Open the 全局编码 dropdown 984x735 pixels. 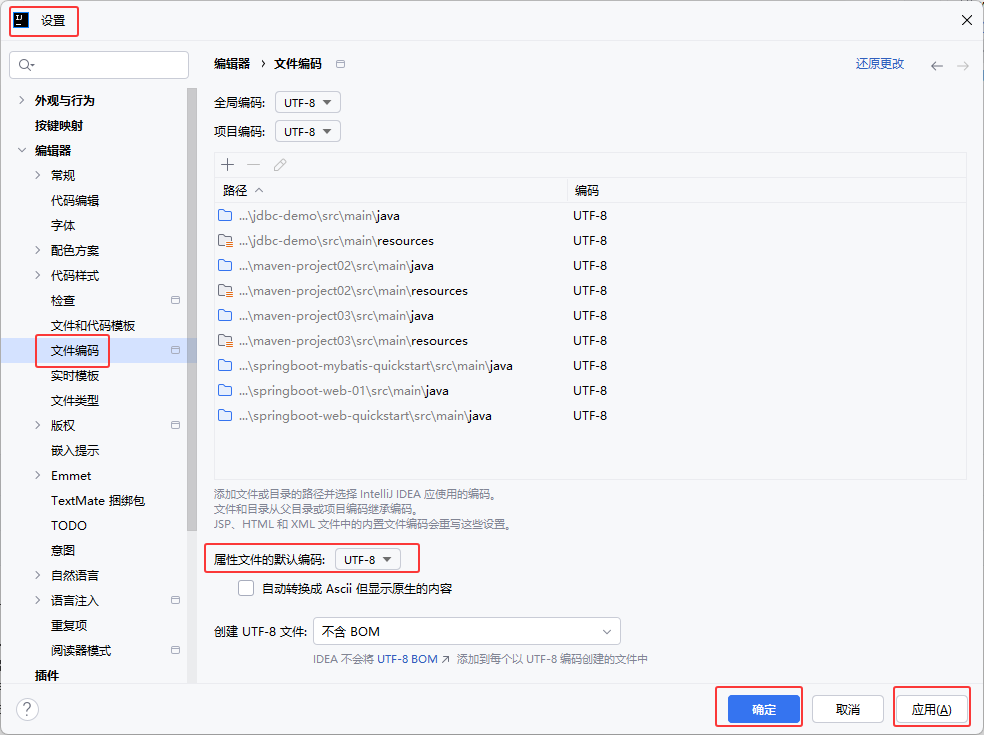[307, 101]
